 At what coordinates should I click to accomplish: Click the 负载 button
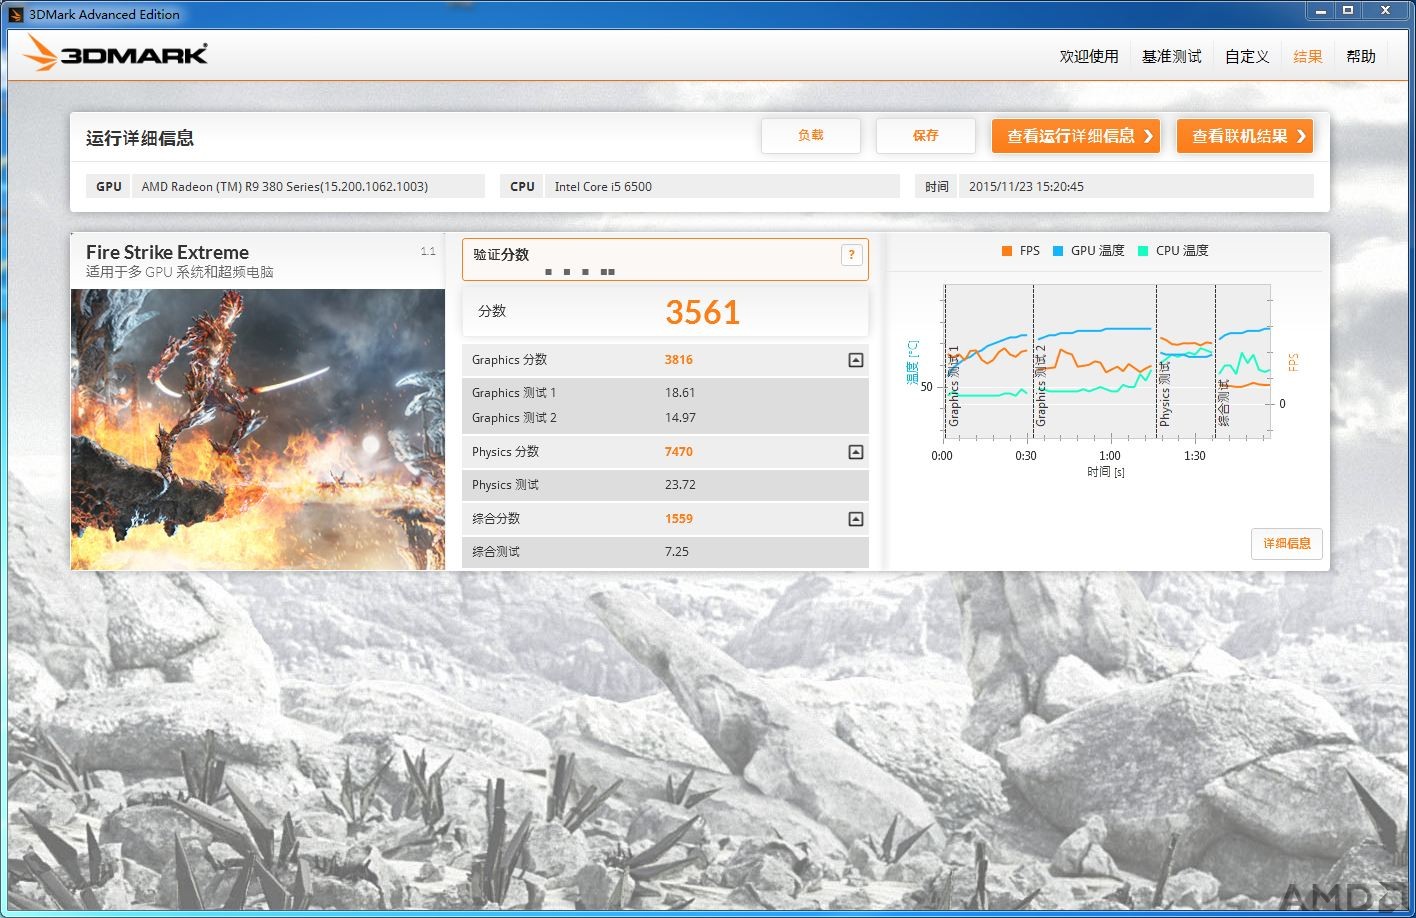click(x=811, y=136)
